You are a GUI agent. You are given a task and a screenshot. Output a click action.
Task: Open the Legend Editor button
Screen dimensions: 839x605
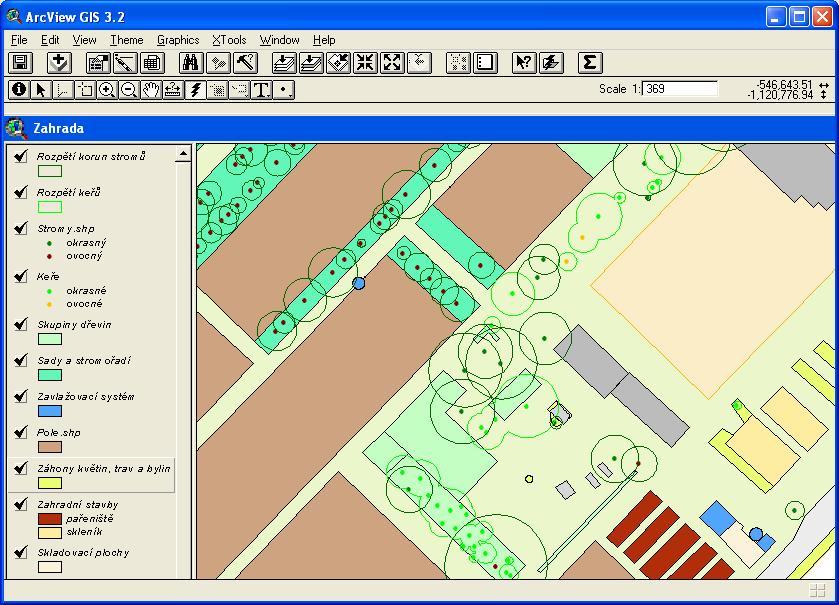point(125,63)
